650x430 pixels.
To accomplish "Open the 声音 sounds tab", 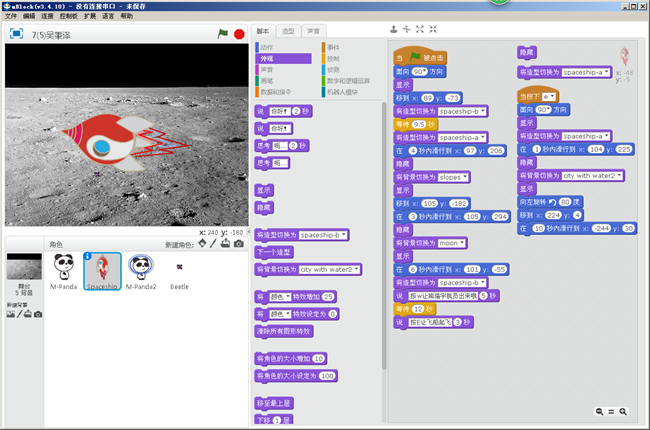I will 314,31.
